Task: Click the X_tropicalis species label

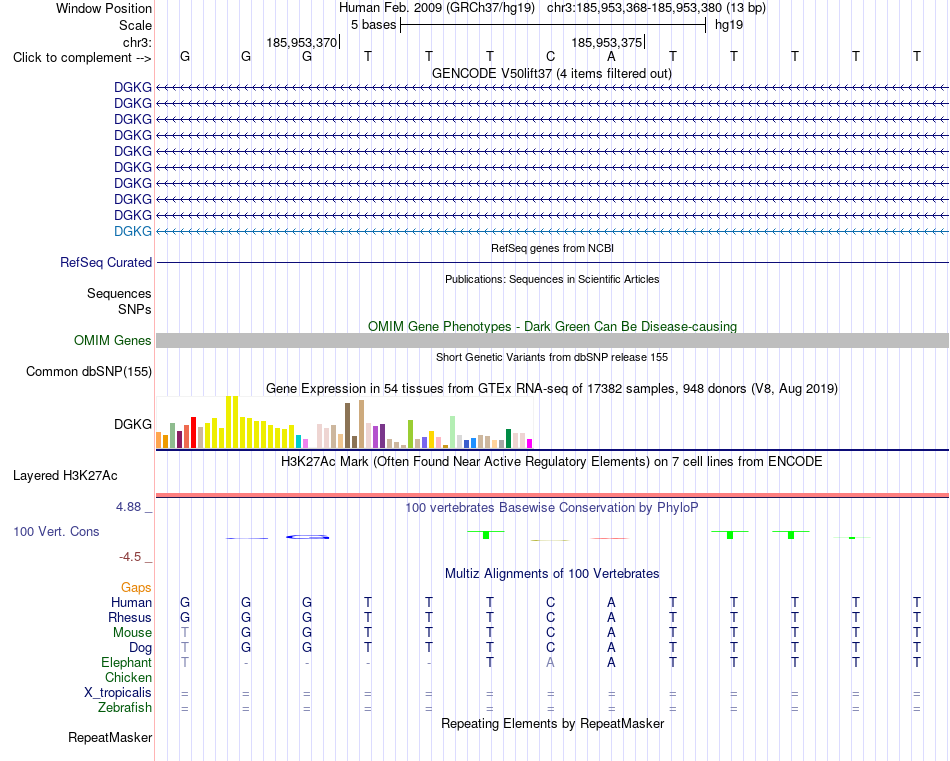Action: 118,693
